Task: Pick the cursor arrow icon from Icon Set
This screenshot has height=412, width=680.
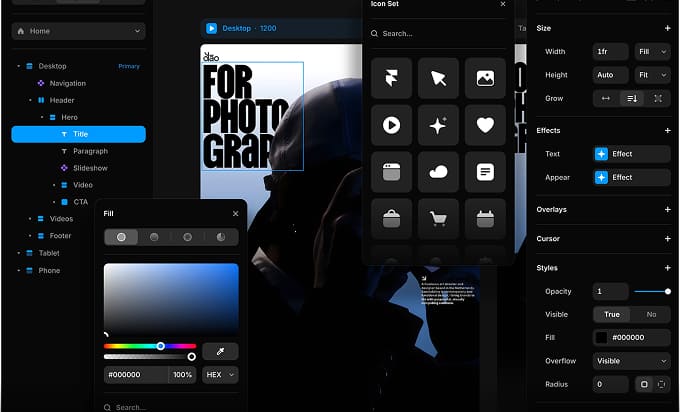Action: pyautogui.click(x=438, y=78)
